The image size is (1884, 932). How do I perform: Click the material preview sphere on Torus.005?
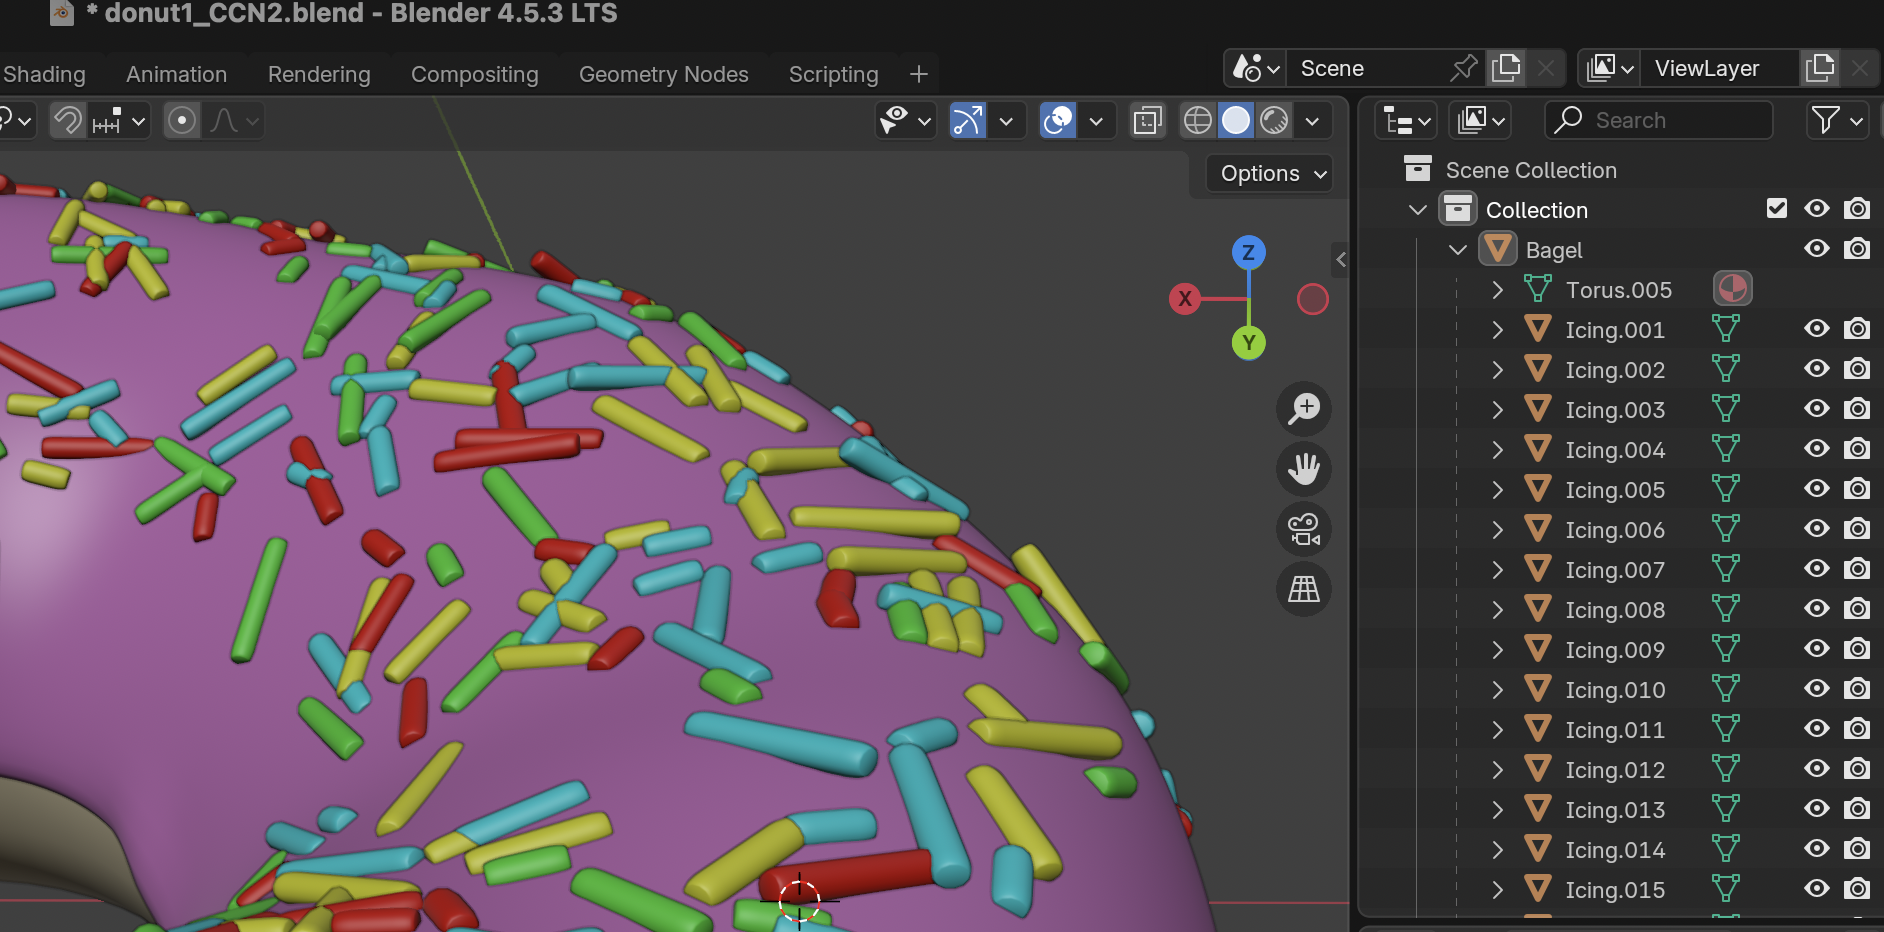tap(1733, 288)
